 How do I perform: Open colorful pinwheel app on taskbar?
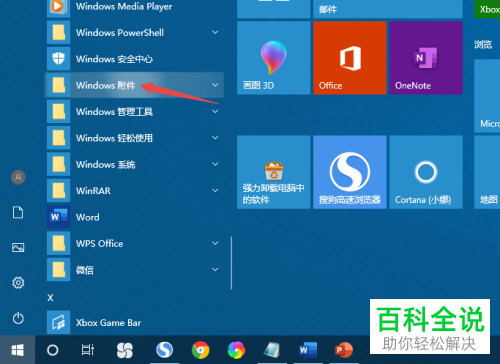tap(236, 350)
